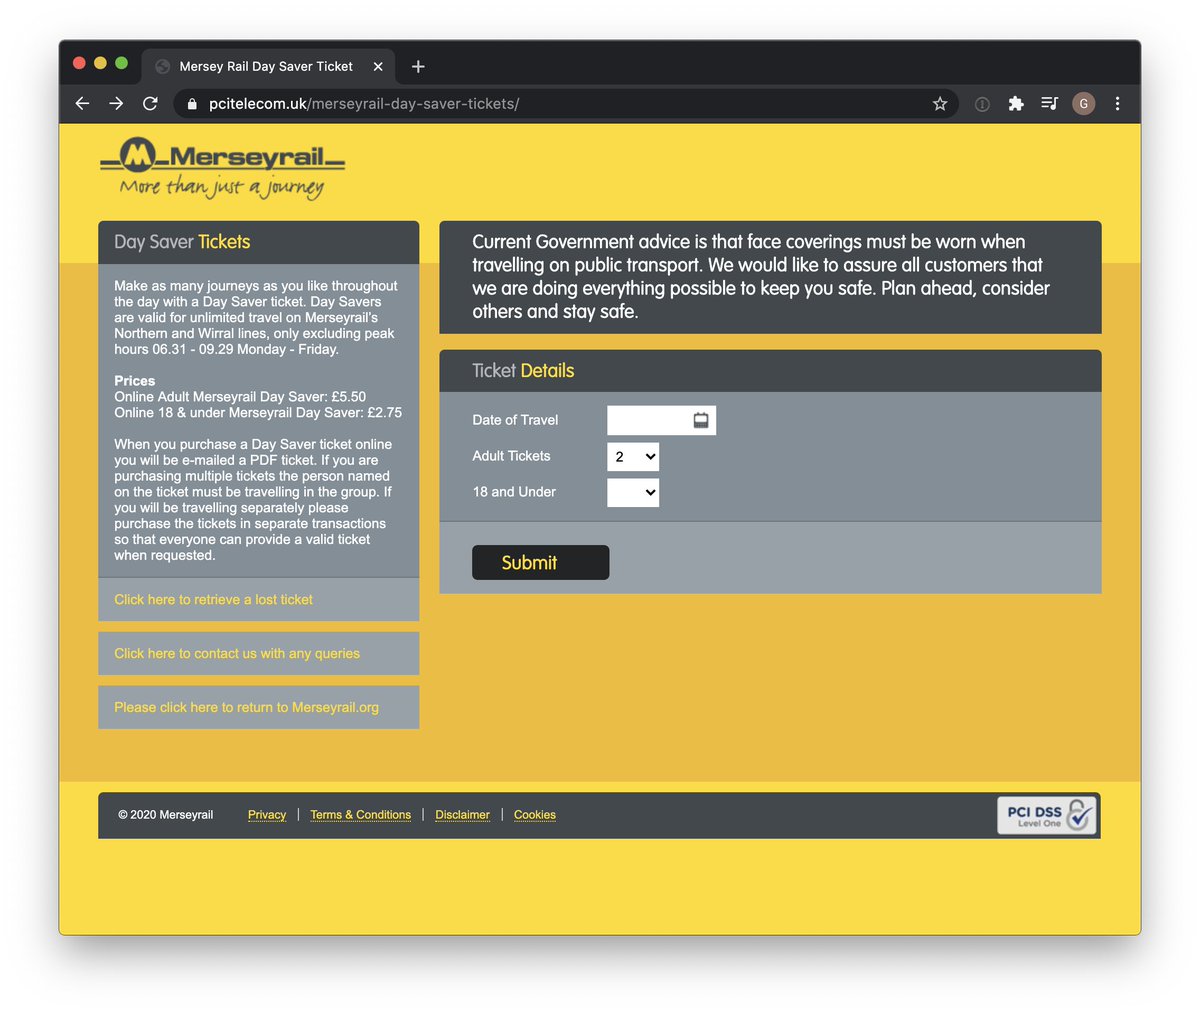Viewport: 1200px width, 1013px height.
Task: Click the '18 and Under' label
Action: click(514, 492)
